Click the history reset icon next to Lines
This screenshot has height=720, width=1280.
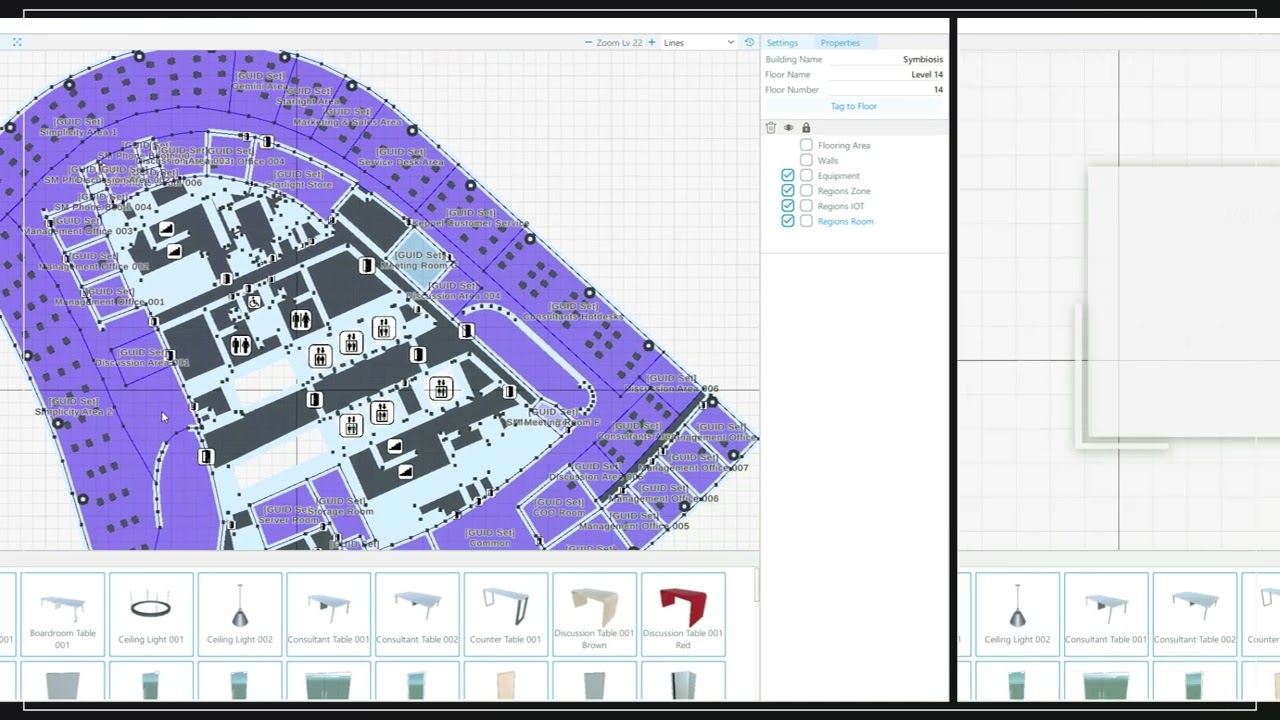point(749,43)
